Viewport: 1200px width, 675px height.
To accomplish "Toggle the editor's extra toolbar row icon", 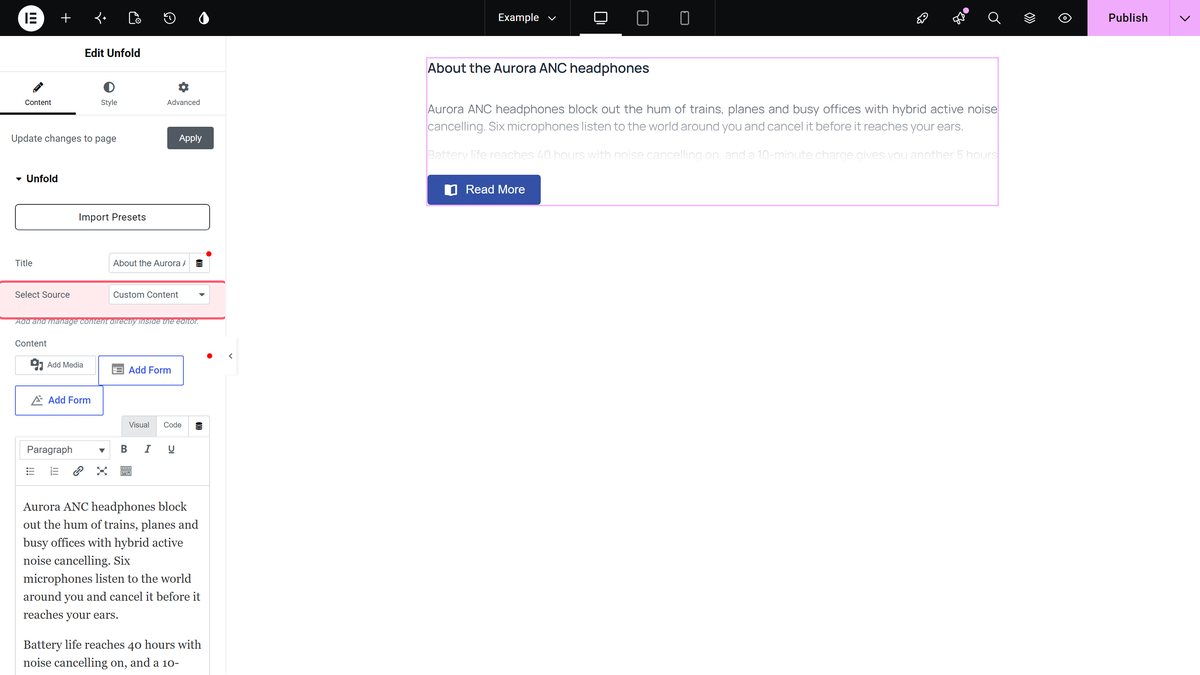I will 126,471.
